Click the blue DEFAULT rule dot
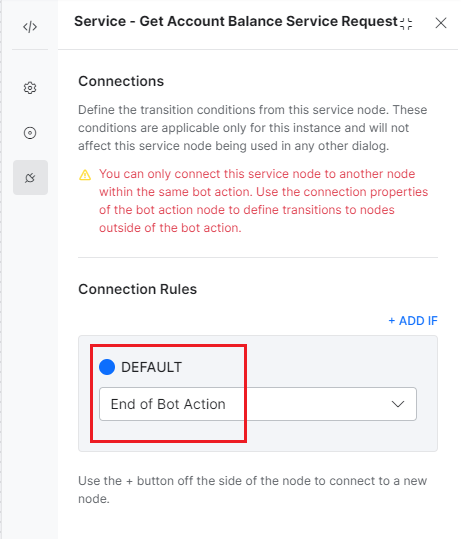461x539 pixels. (x=107, y=367)
